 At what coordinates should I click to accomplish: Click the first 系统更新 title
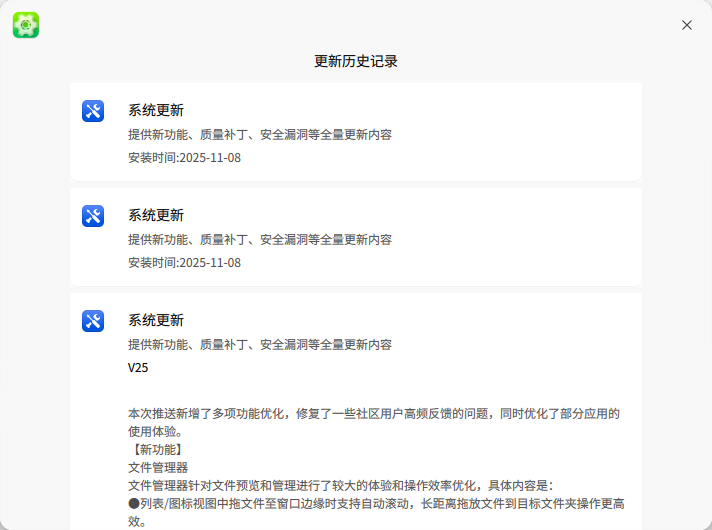156,110
